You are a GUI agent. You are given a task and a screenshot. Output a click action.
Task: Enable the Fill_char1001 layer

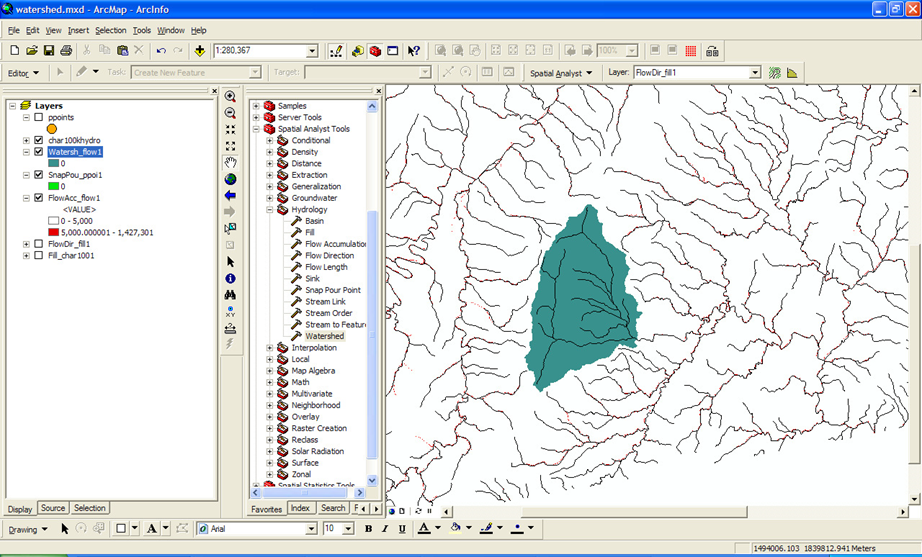pos(39,255)
